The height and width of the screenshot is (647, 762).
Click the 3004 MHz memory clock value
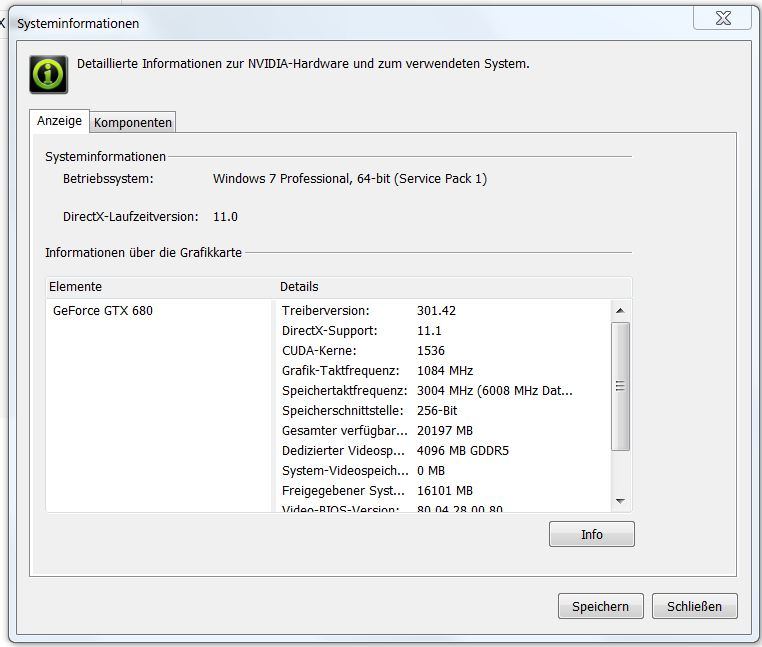[x=495, y=390]
